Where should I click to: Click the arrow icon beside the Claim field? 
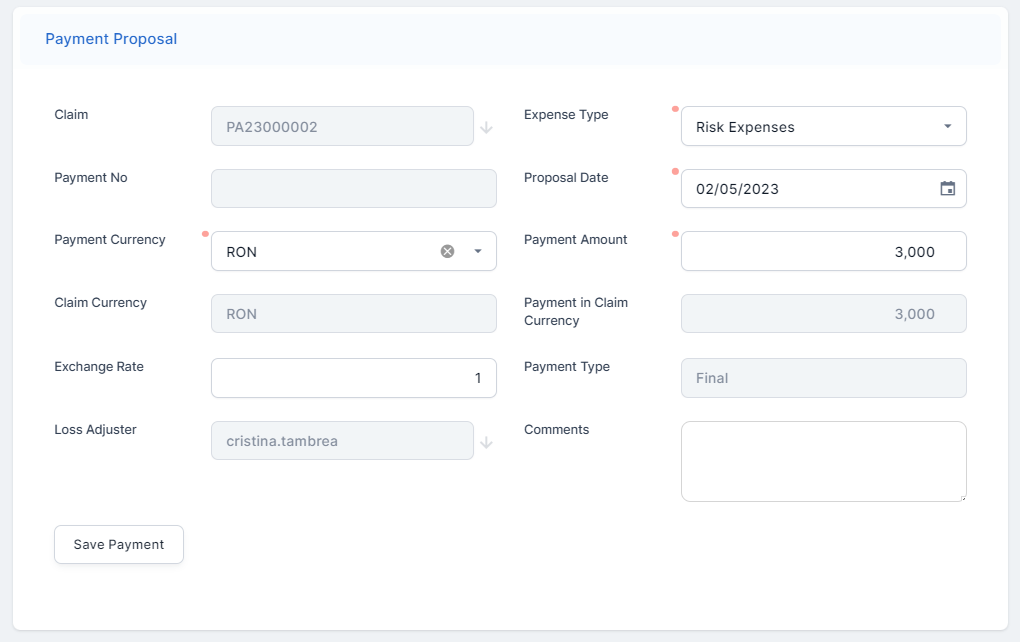[x=486, y=127]
